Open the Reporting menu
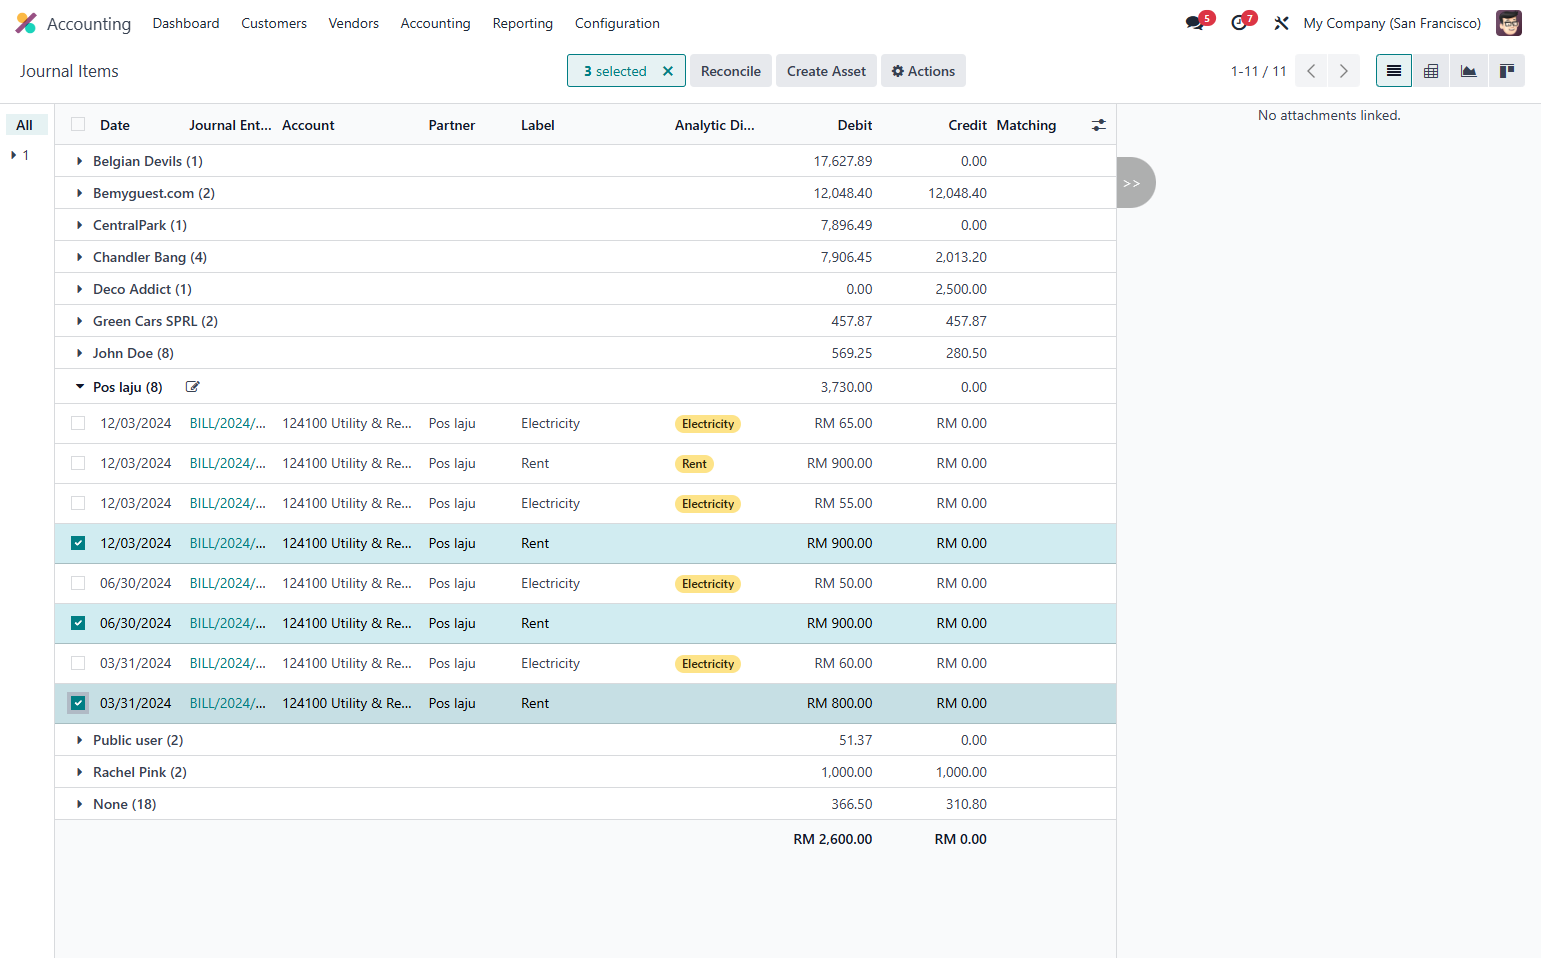Screen dimensions: 1541x958 click(522, 23)
